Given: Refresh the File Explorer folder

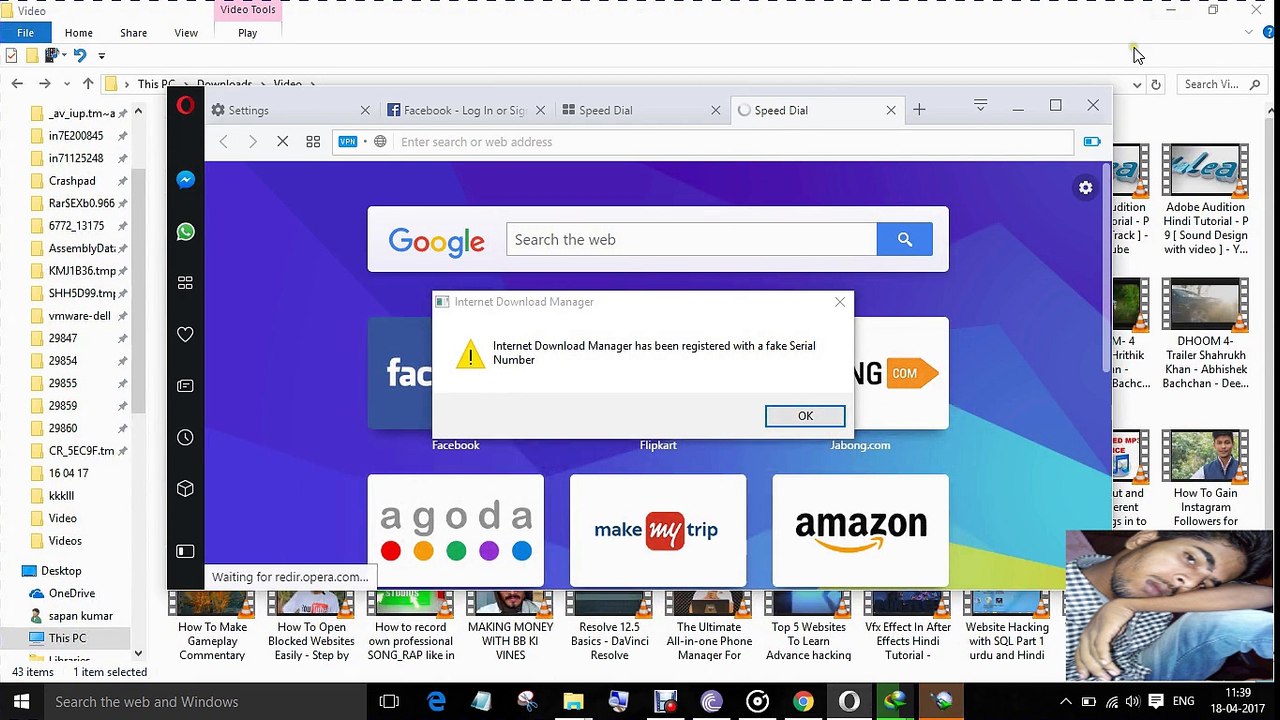Looking at the screenshot, I should click(1156, 85).
